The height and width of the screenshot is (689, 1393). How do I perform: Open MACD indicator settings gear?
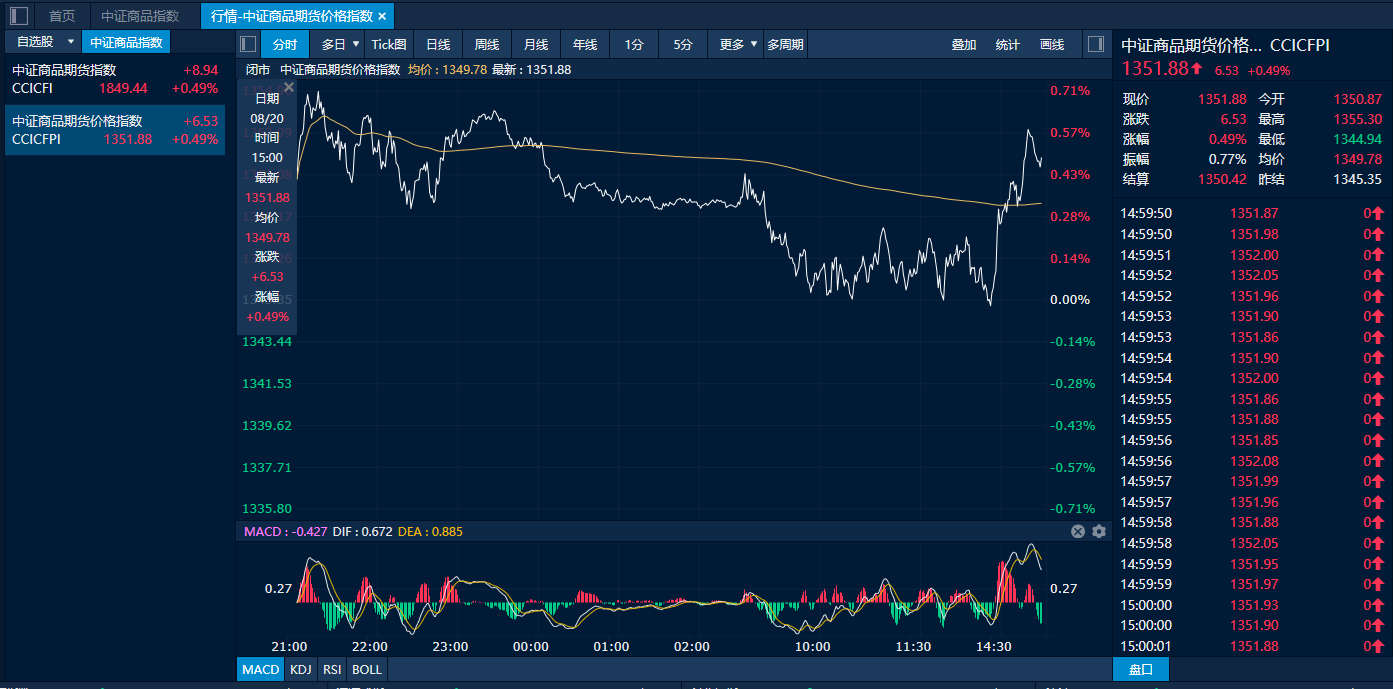pos(1099,531)
